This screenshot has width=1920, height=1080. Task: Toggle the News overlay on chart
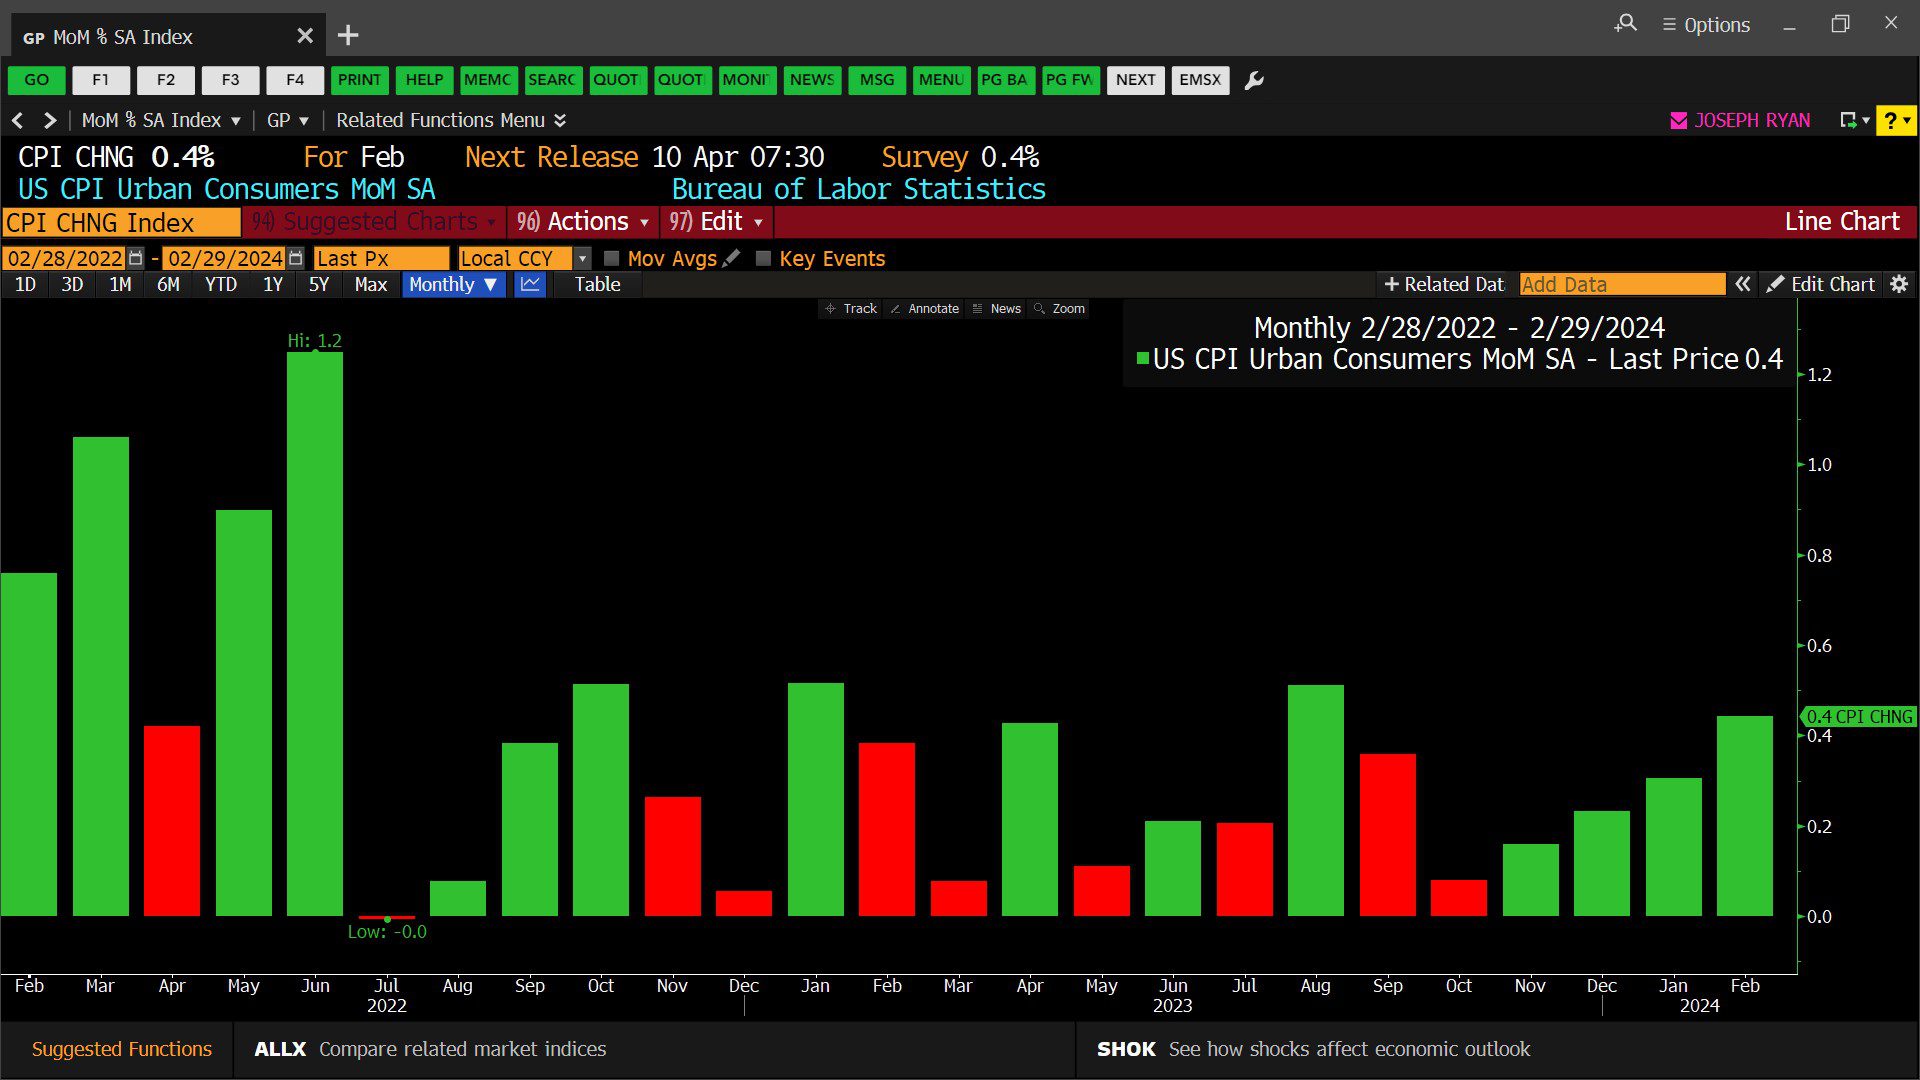[996, 309]
